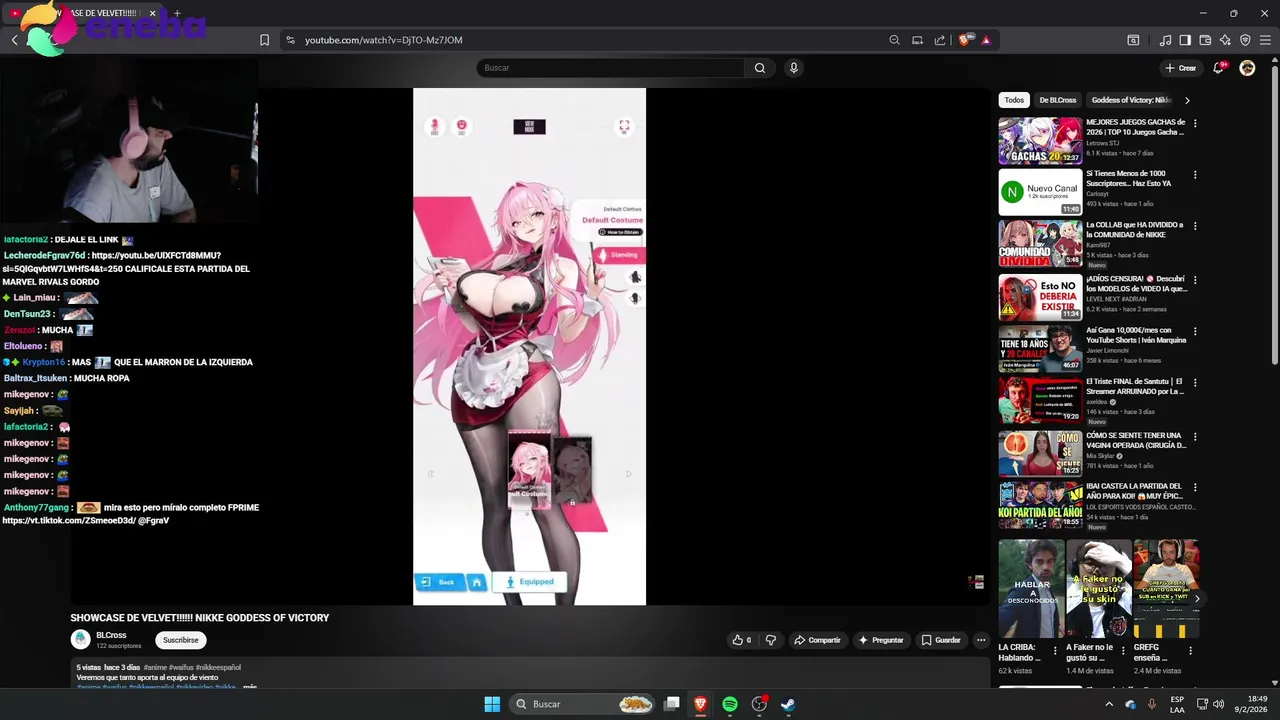Click the video player area

[529, 346]
